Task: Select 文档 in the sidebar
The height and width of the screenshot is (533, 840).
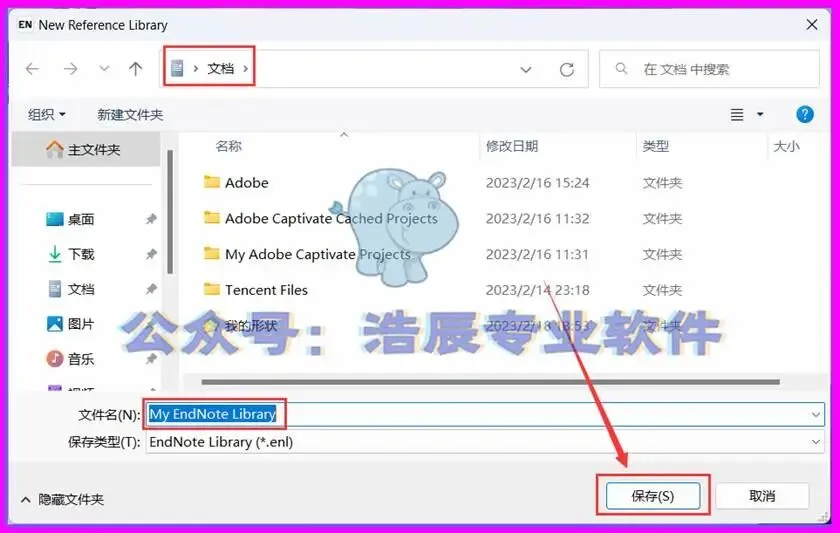Action: click(x=81, y=289)
